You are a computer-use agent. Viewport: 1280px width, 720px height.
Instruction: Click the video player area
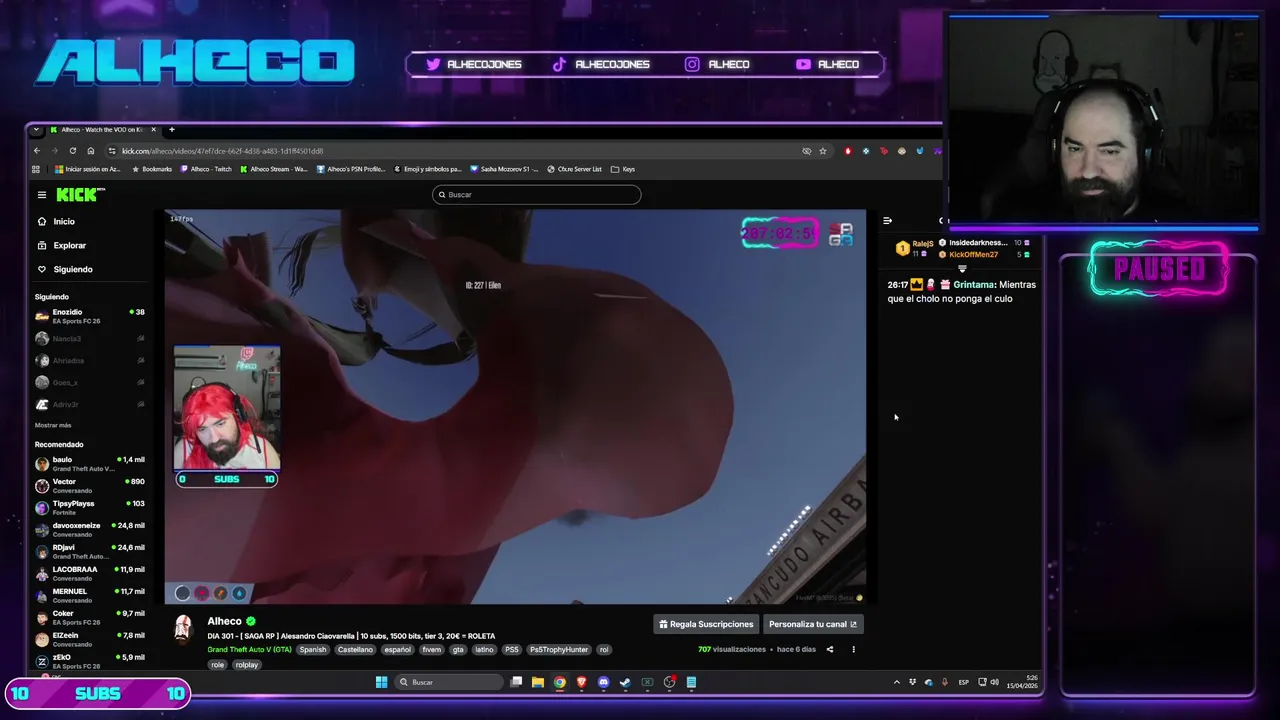pyautogui.click(x=516, y=406)
